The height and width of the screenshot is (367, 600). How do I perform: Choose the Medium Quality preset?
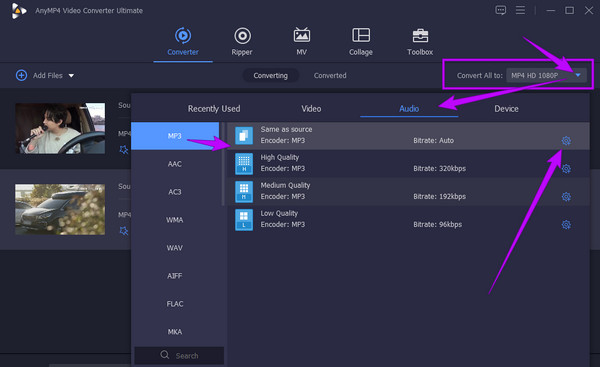408,191
